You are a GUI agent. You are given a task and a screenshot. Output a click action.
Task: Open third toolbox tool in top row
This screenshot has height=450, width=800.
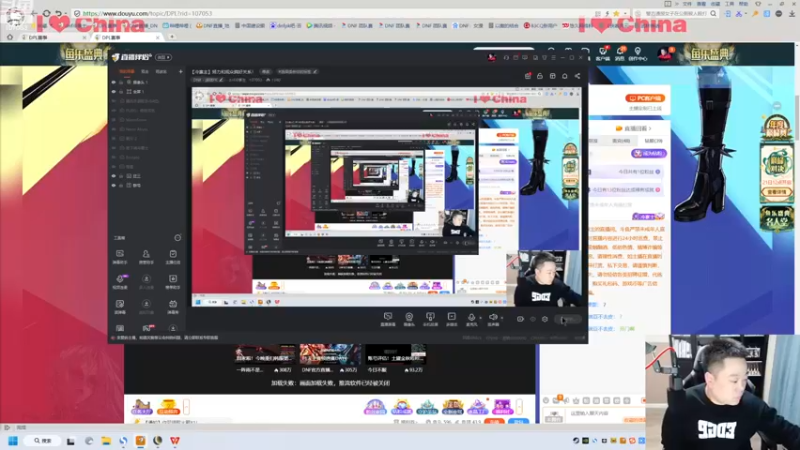coord(173,257)
